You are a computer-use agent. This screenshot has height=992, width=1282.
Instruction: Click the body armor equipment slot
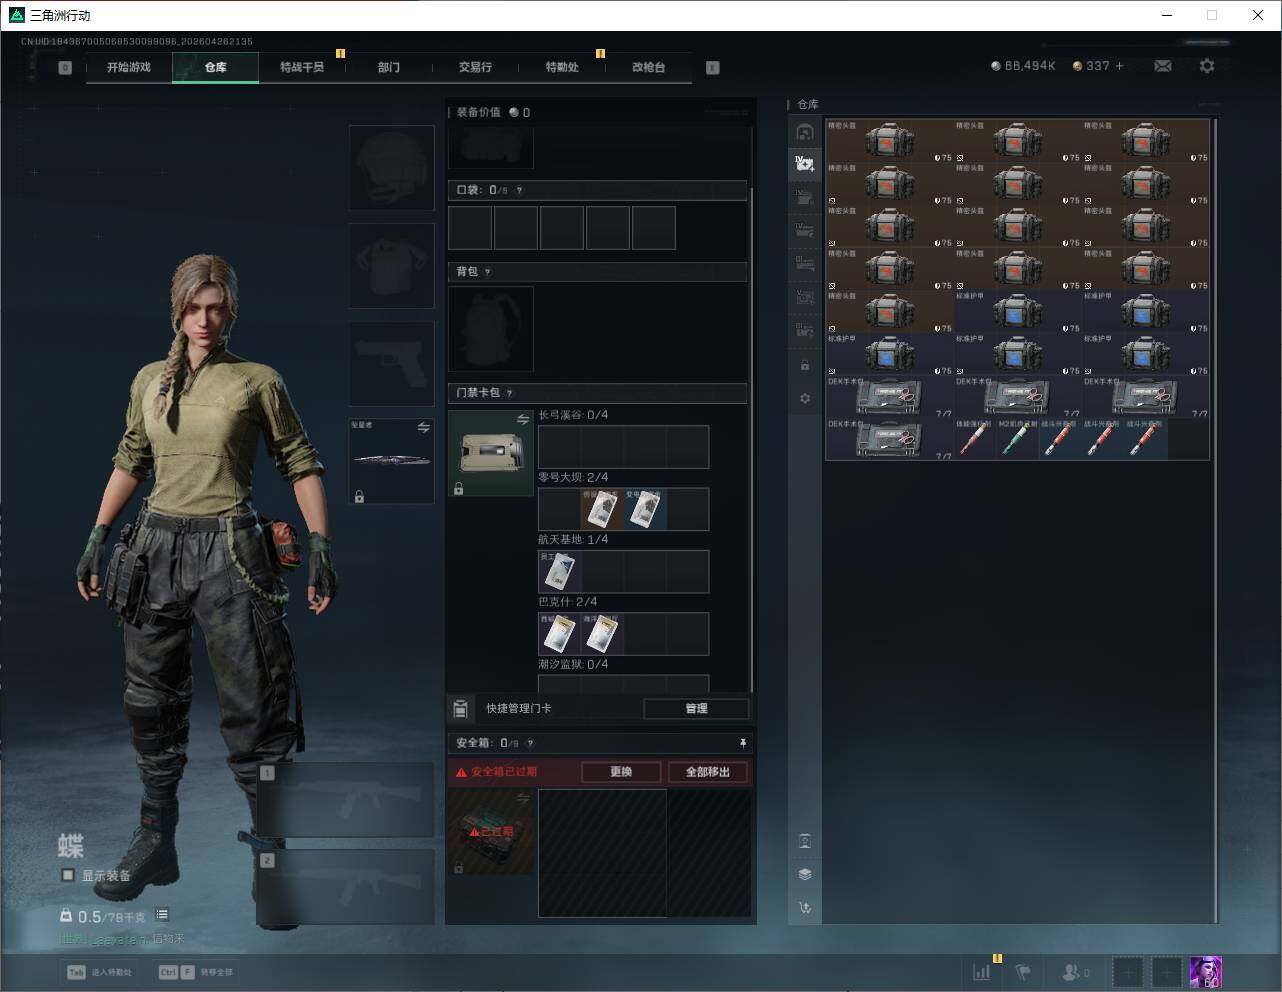(392, 266)
